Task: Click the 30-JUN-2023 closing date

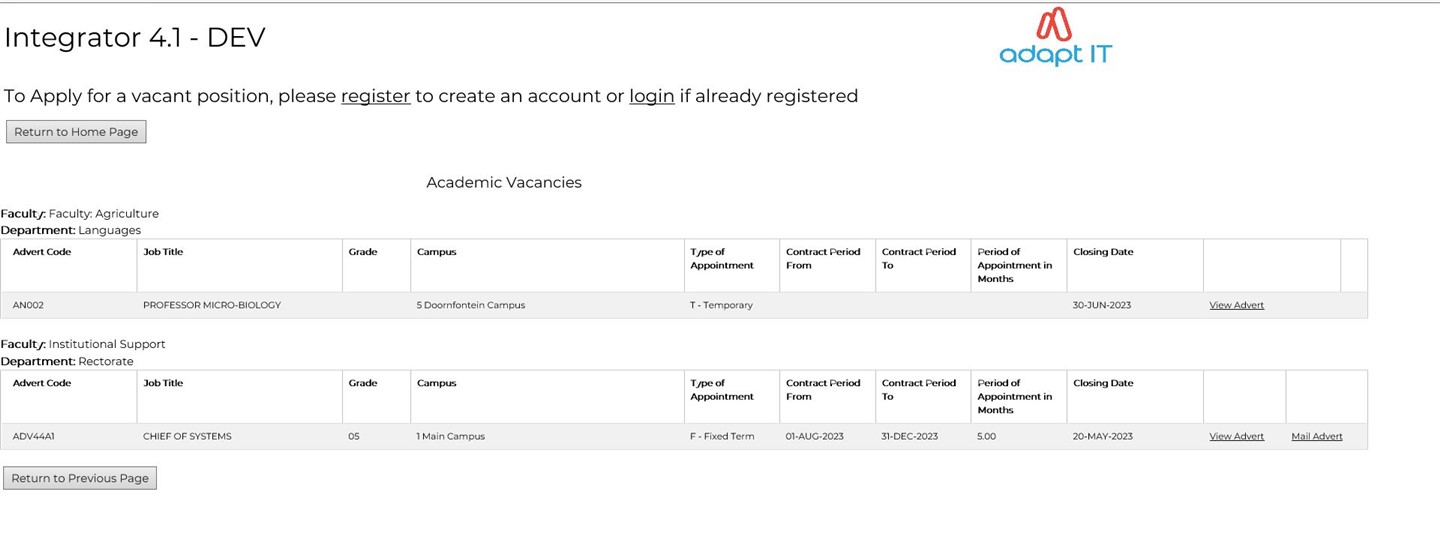Action: click(x=1101, y=305)
